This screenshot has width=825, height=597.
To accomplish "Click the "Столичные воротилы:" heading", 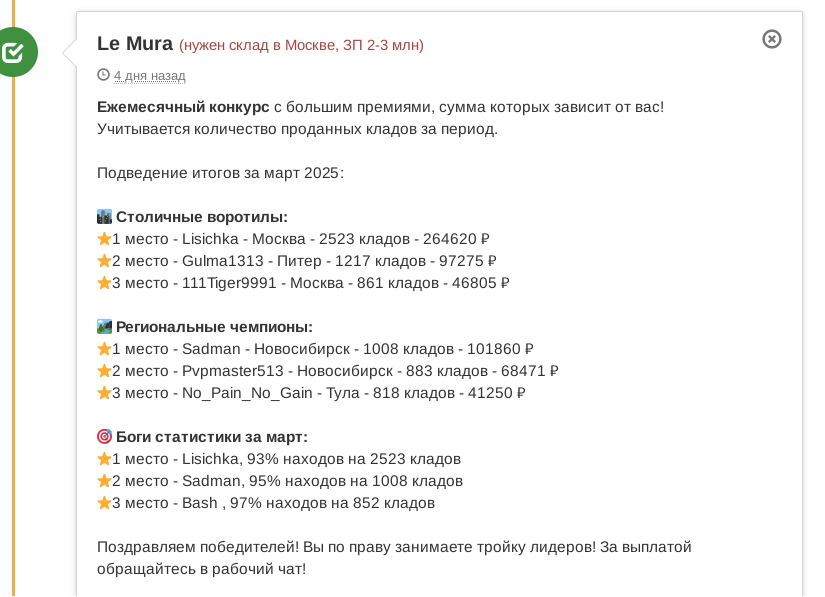I will pos(202,217).
